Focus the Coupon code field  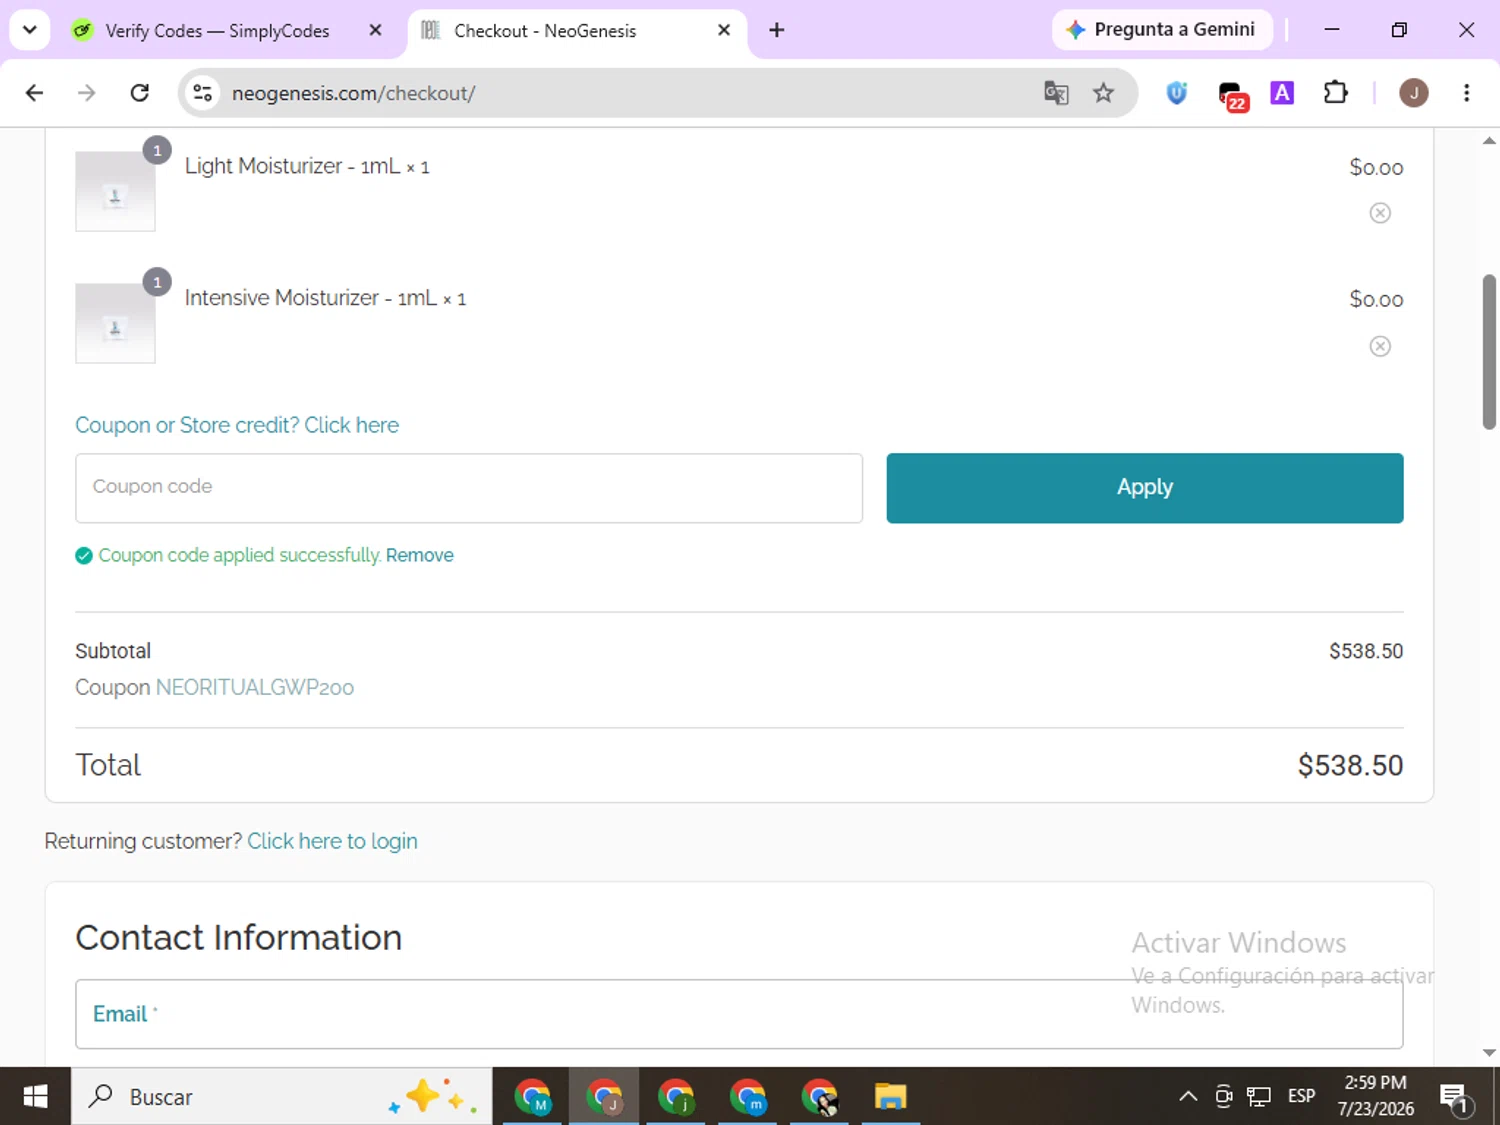(x=469, y=488)
